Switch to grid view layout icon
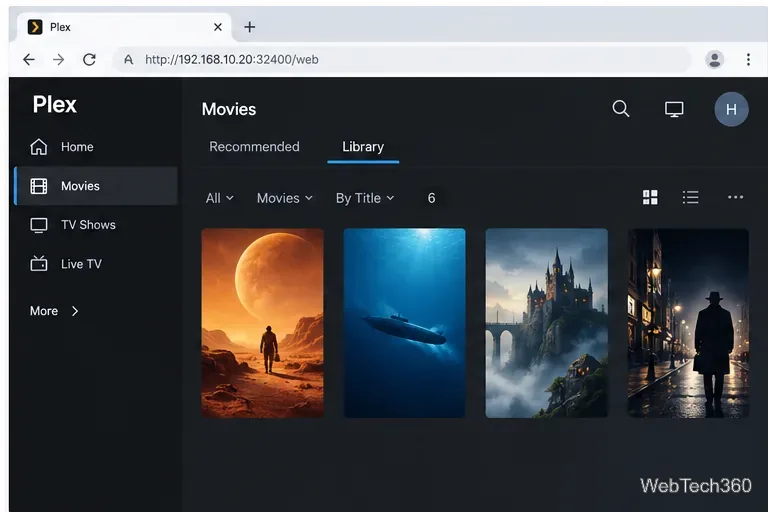 coord(650,197)
